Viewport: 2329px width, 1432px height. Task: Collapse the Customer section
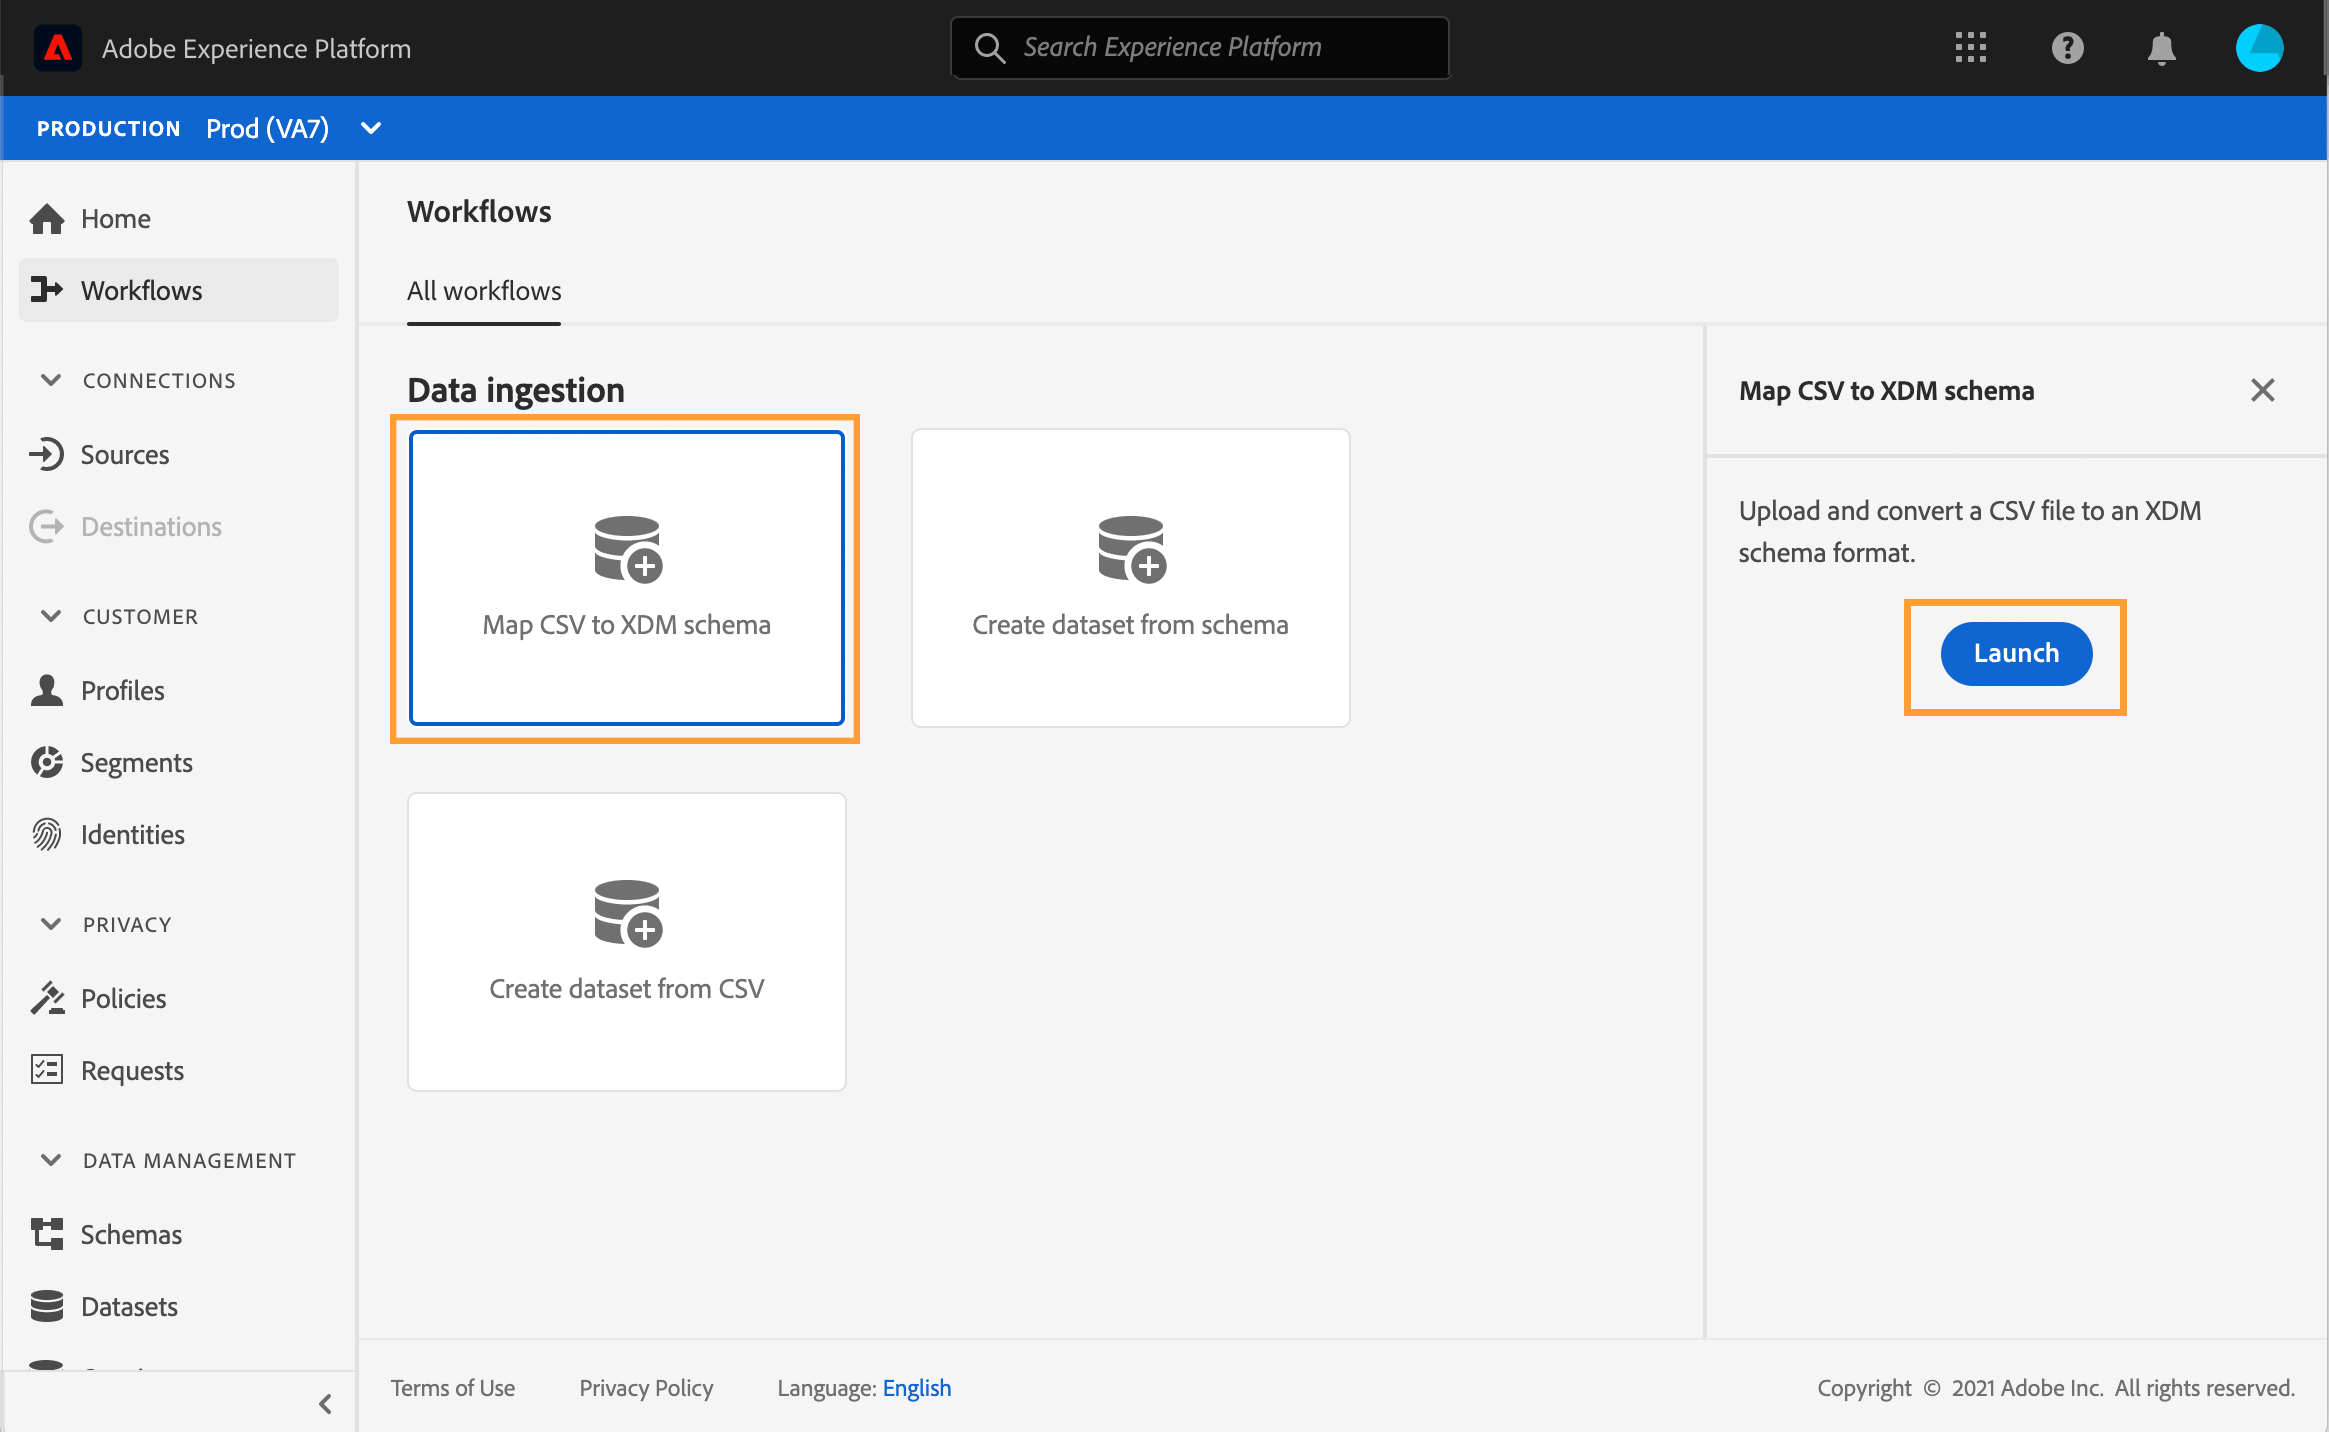coord(51,616)
